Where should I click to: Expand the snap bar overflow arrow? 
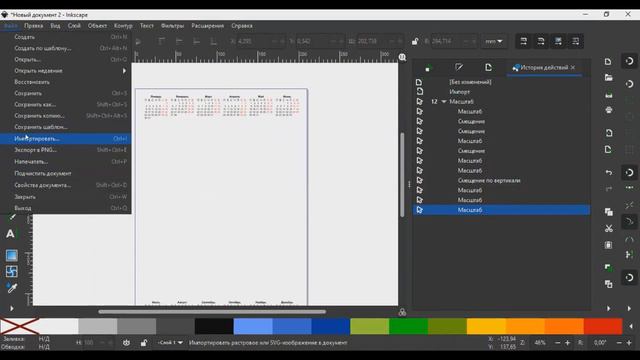(x=629, y=309)
